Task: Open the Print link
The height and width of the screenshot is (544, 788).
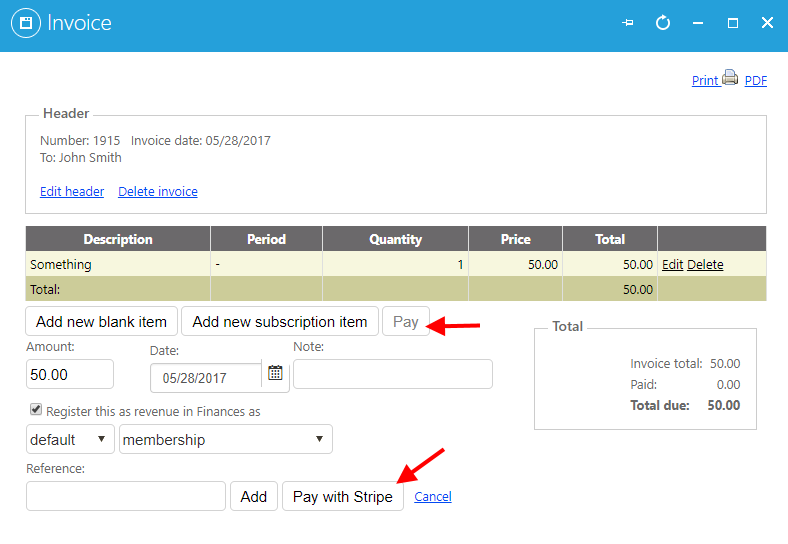Action: click(705, 80)
